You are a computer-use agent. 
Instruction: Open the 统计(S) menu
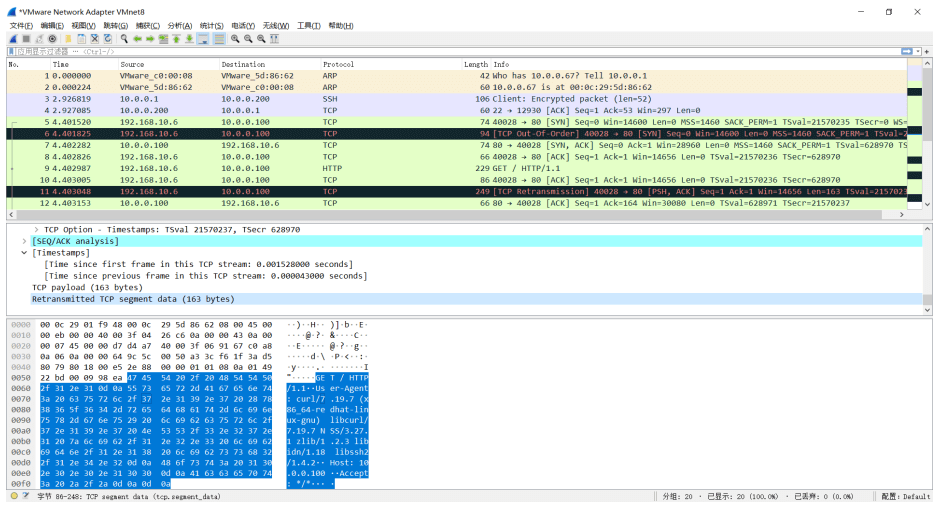[x=211, y=26]
